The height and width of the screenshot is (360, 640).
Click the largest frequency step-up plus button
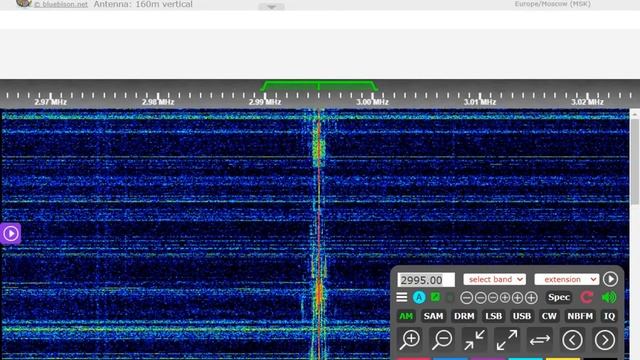[531, 298]
